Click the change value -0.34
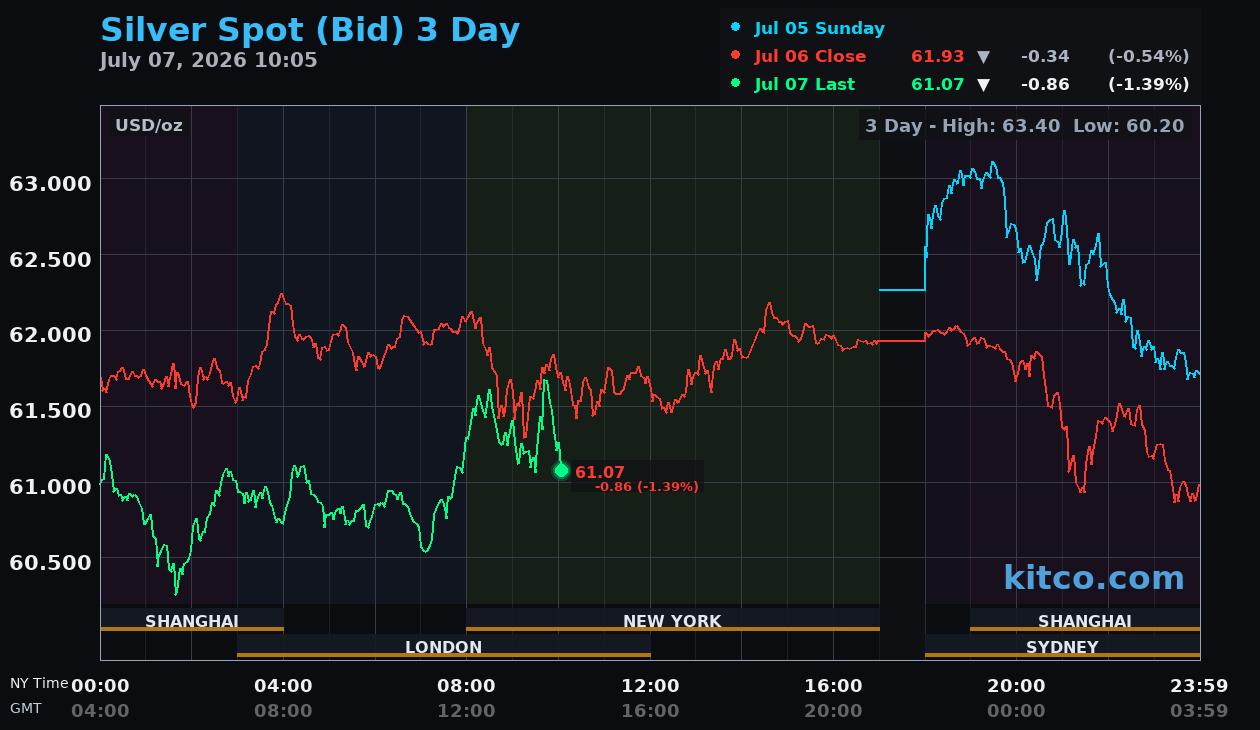Screen dimensions: 1260x730 point(1045,56)
